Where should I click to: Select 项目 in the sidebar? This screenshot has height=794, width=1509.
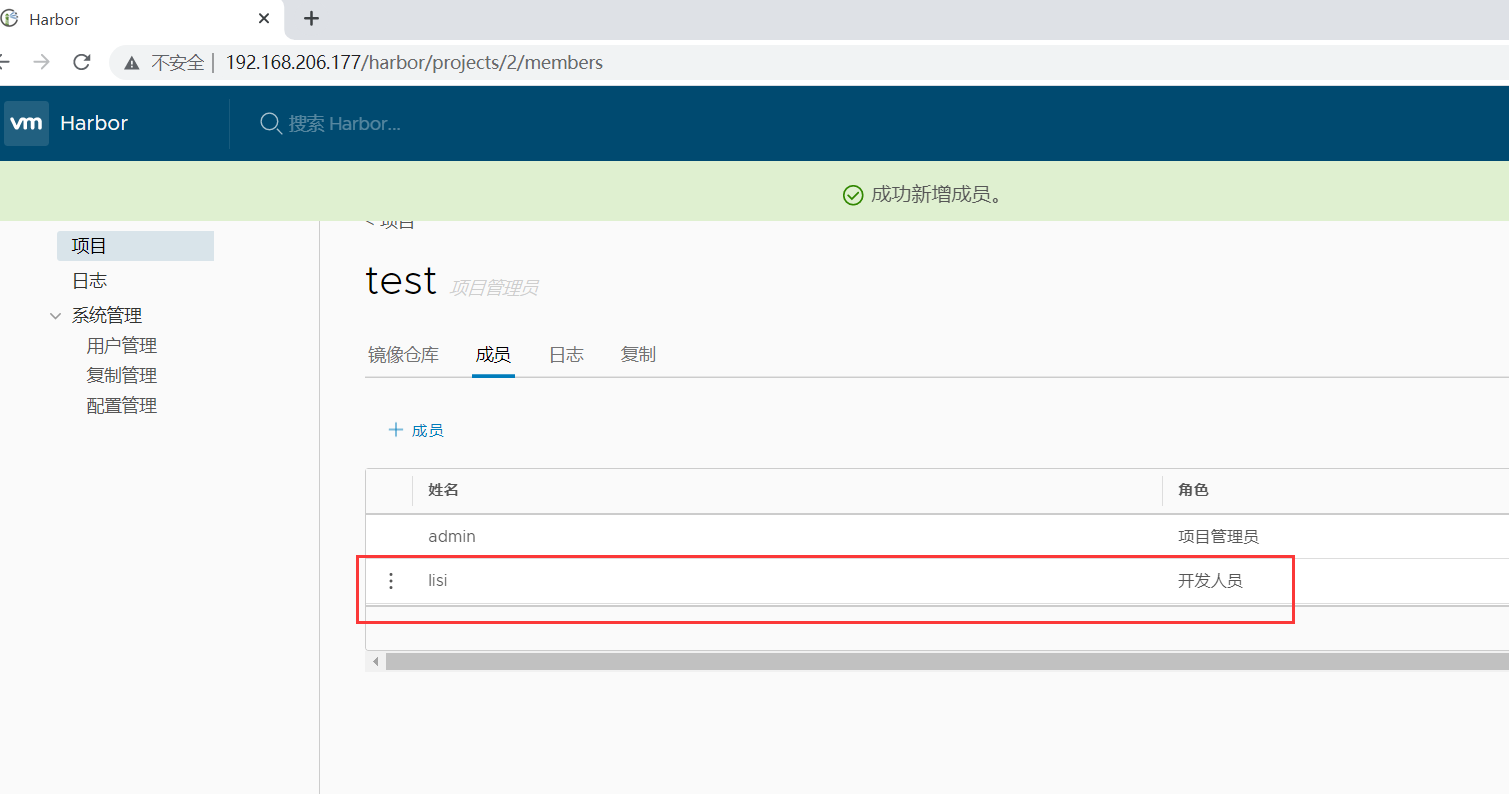pos(135,246)
